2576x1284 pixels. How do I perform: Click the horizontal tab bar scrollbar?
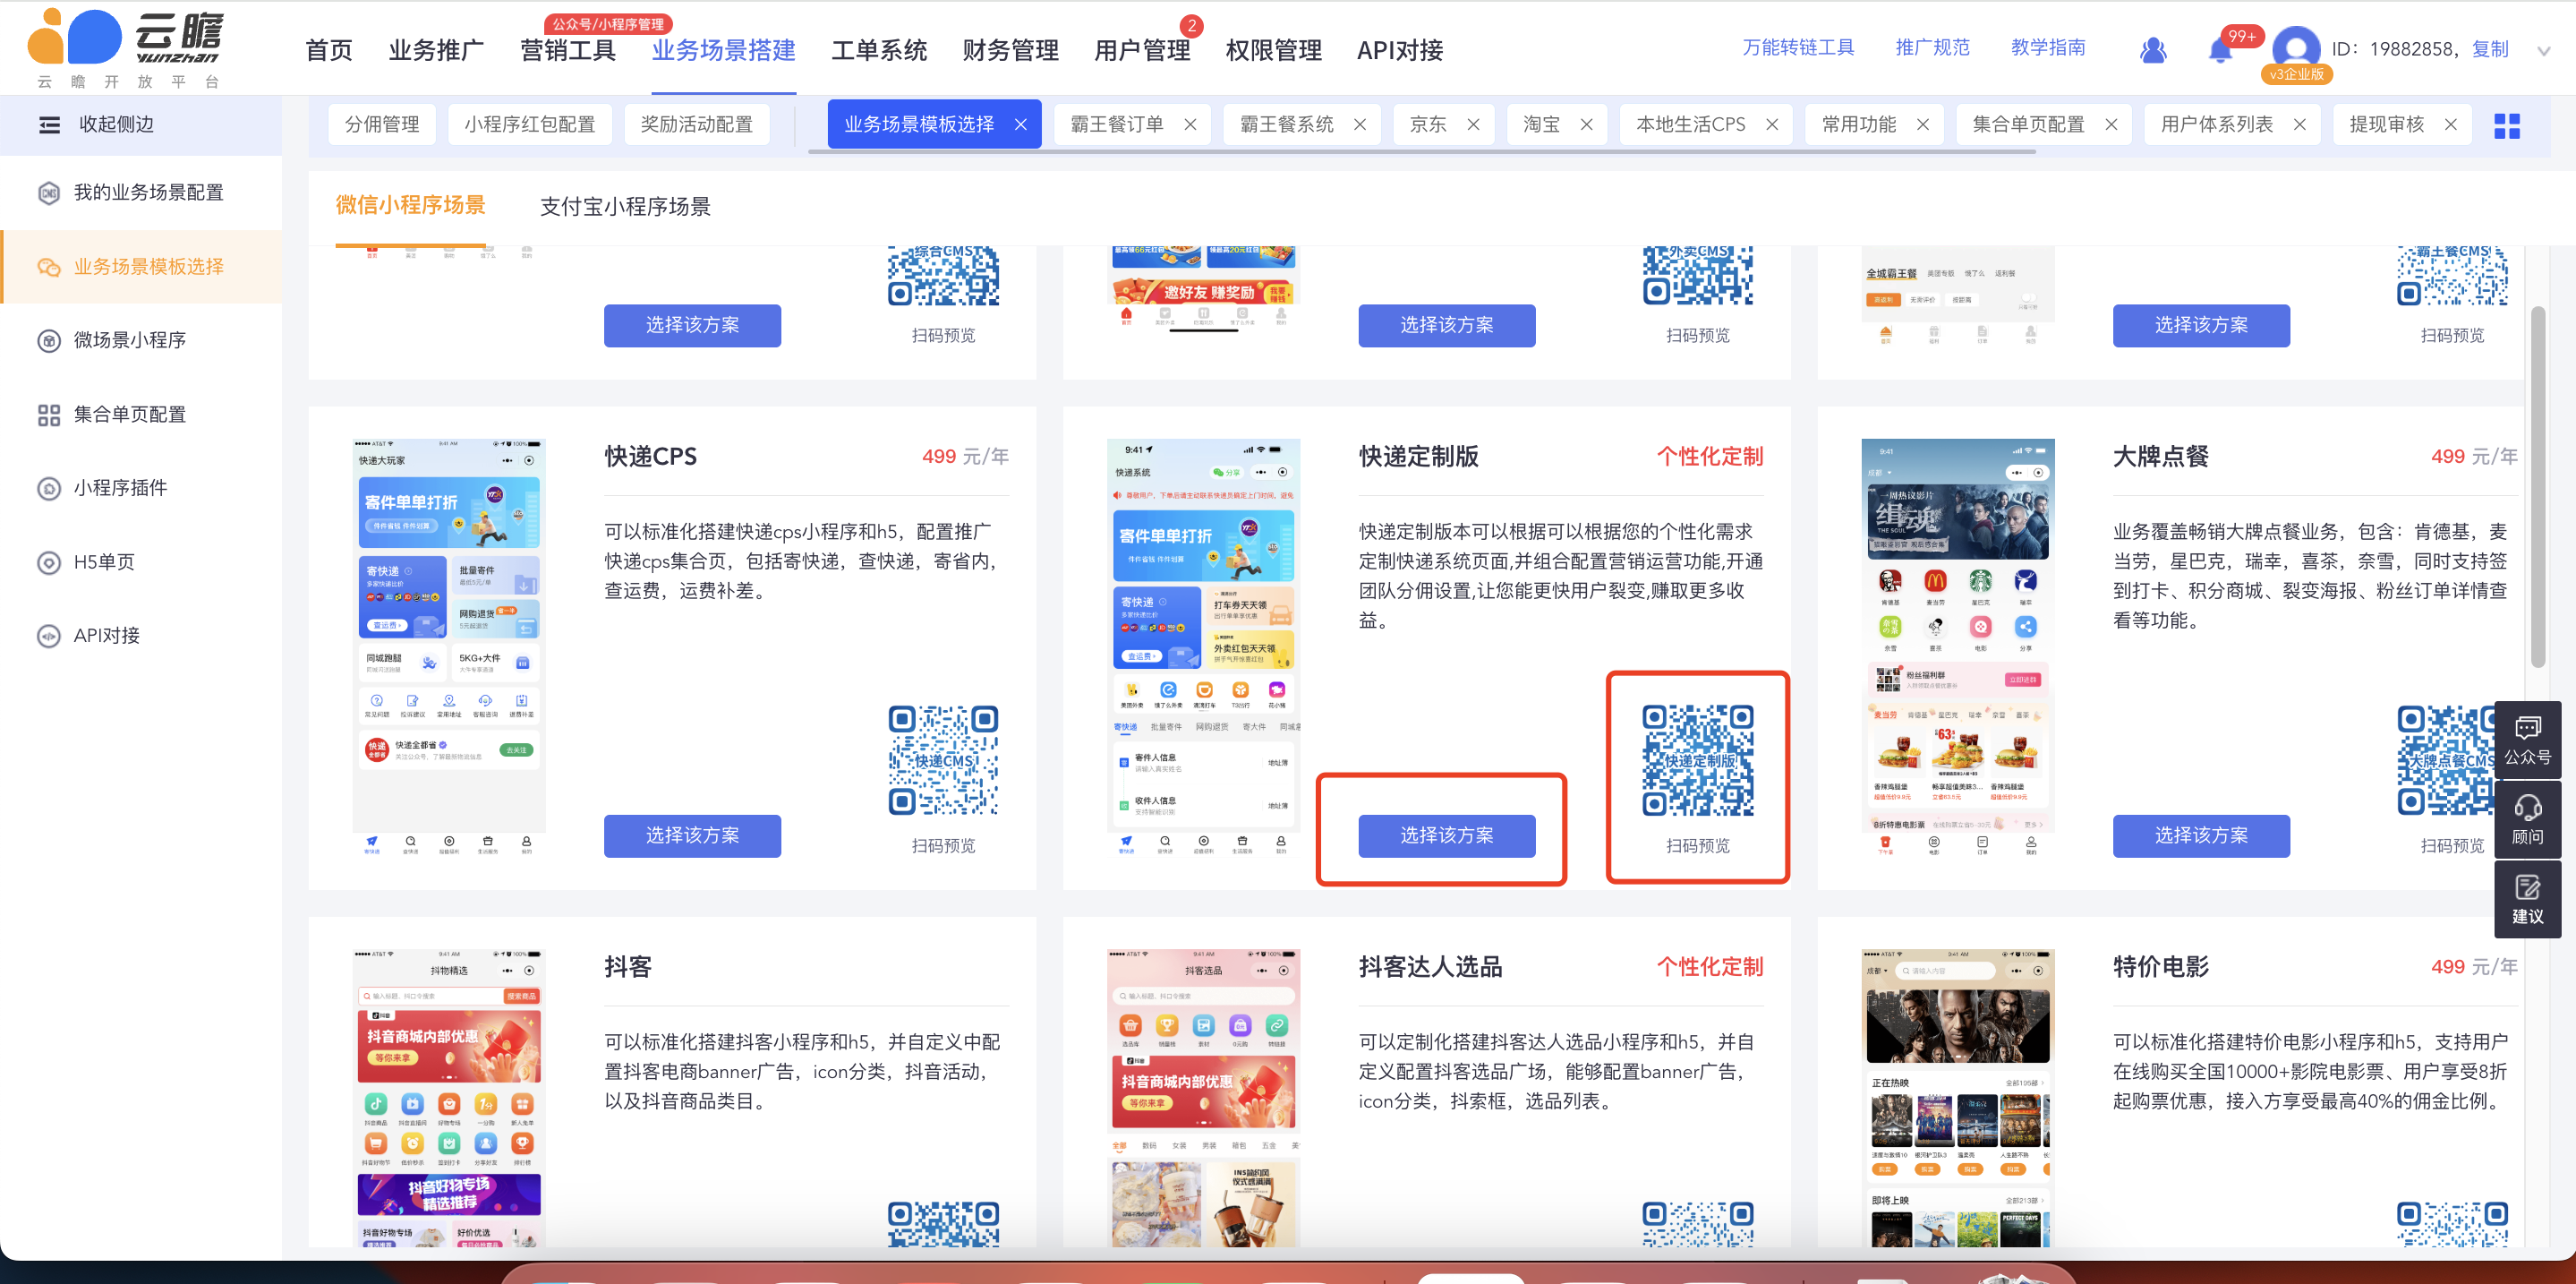[1422, 152]
